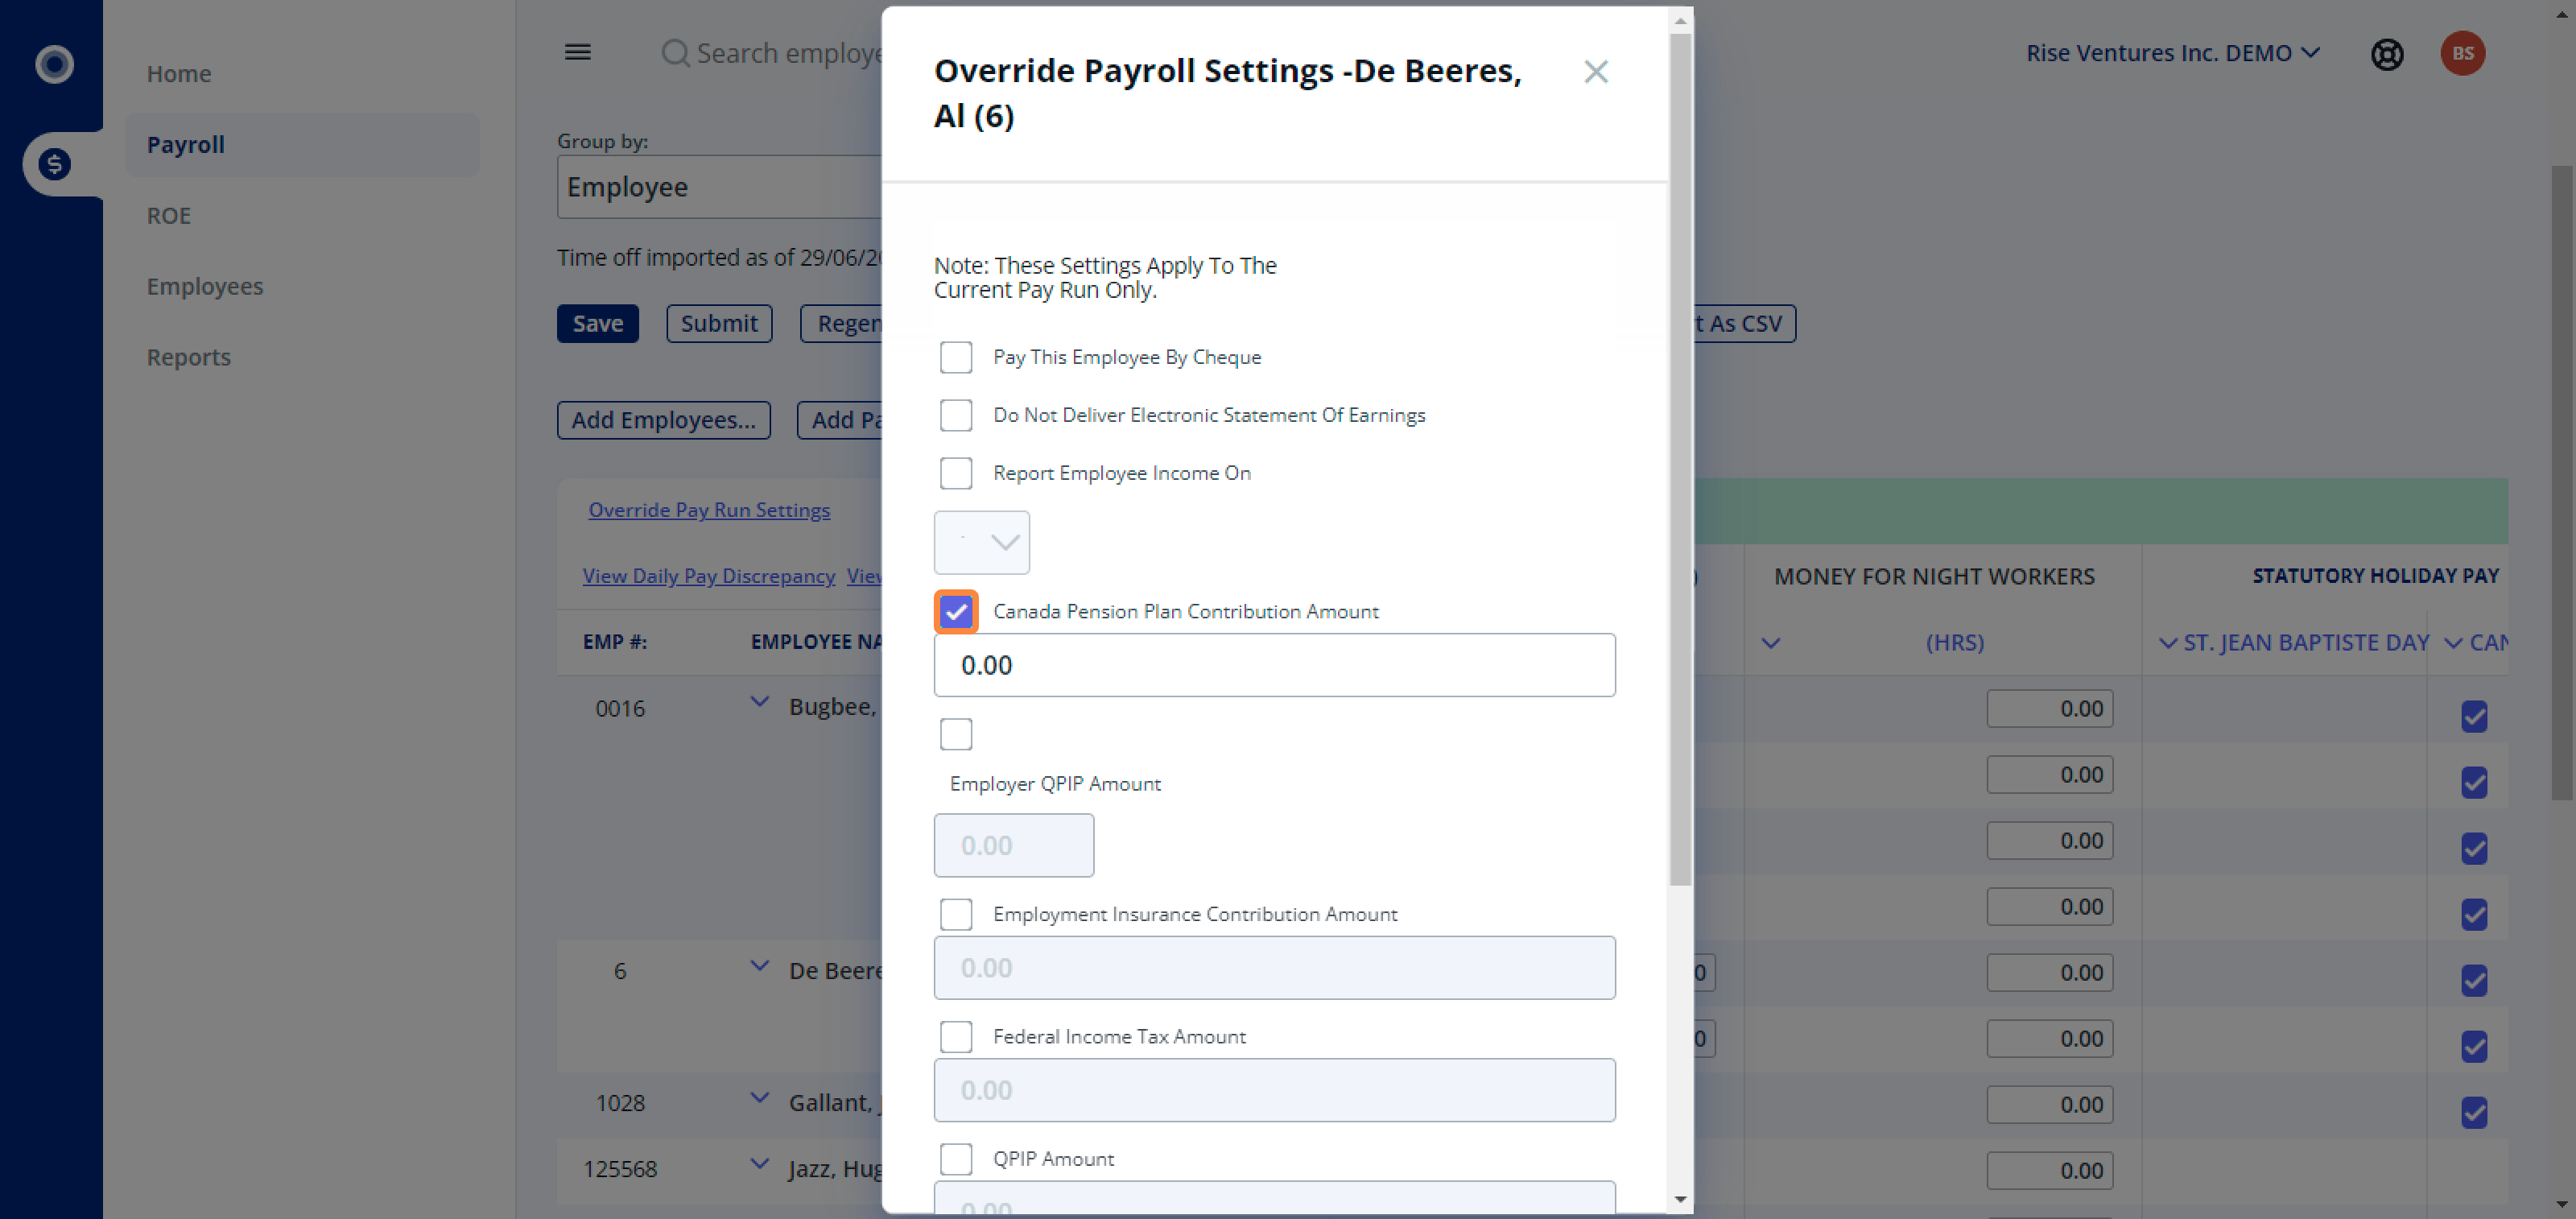
Task: Uncheck Canada Pension Plan Contribution Amount
Action: 955,611
